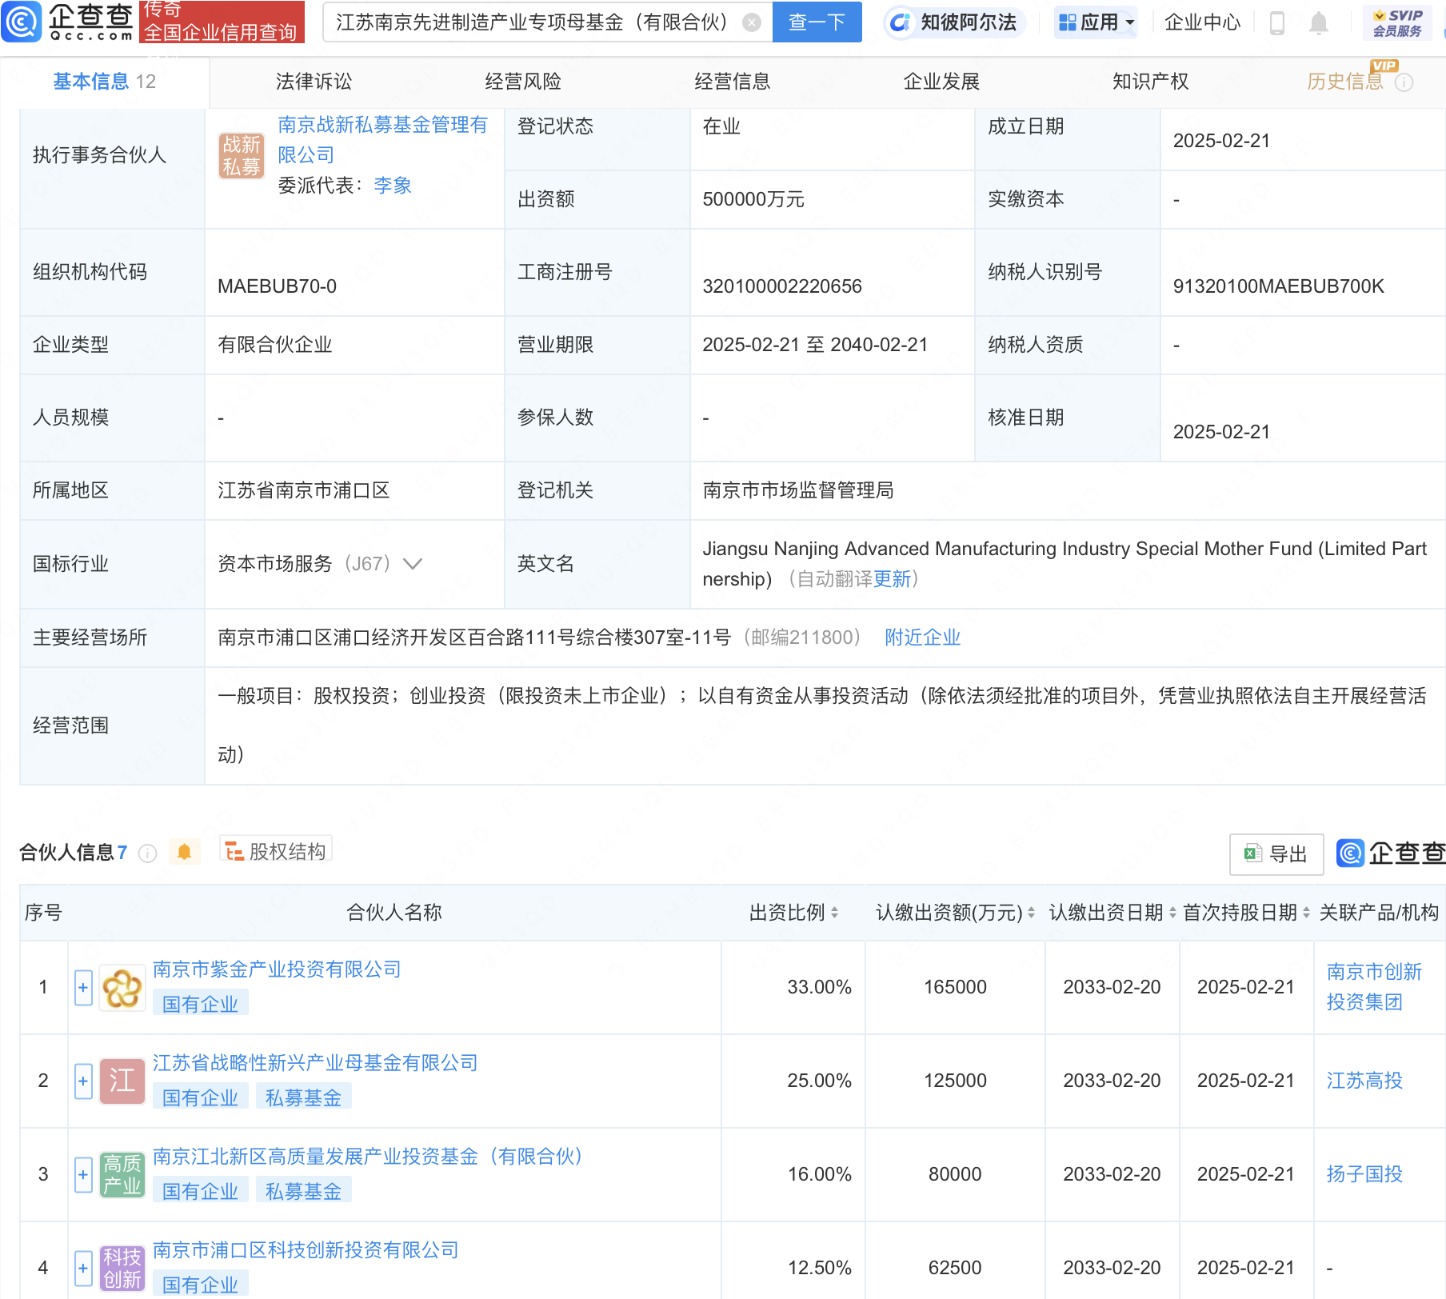Viewport: 1446px width, 1299px height.
Task: Click the 查一下 search button
Action: (816, 21)
